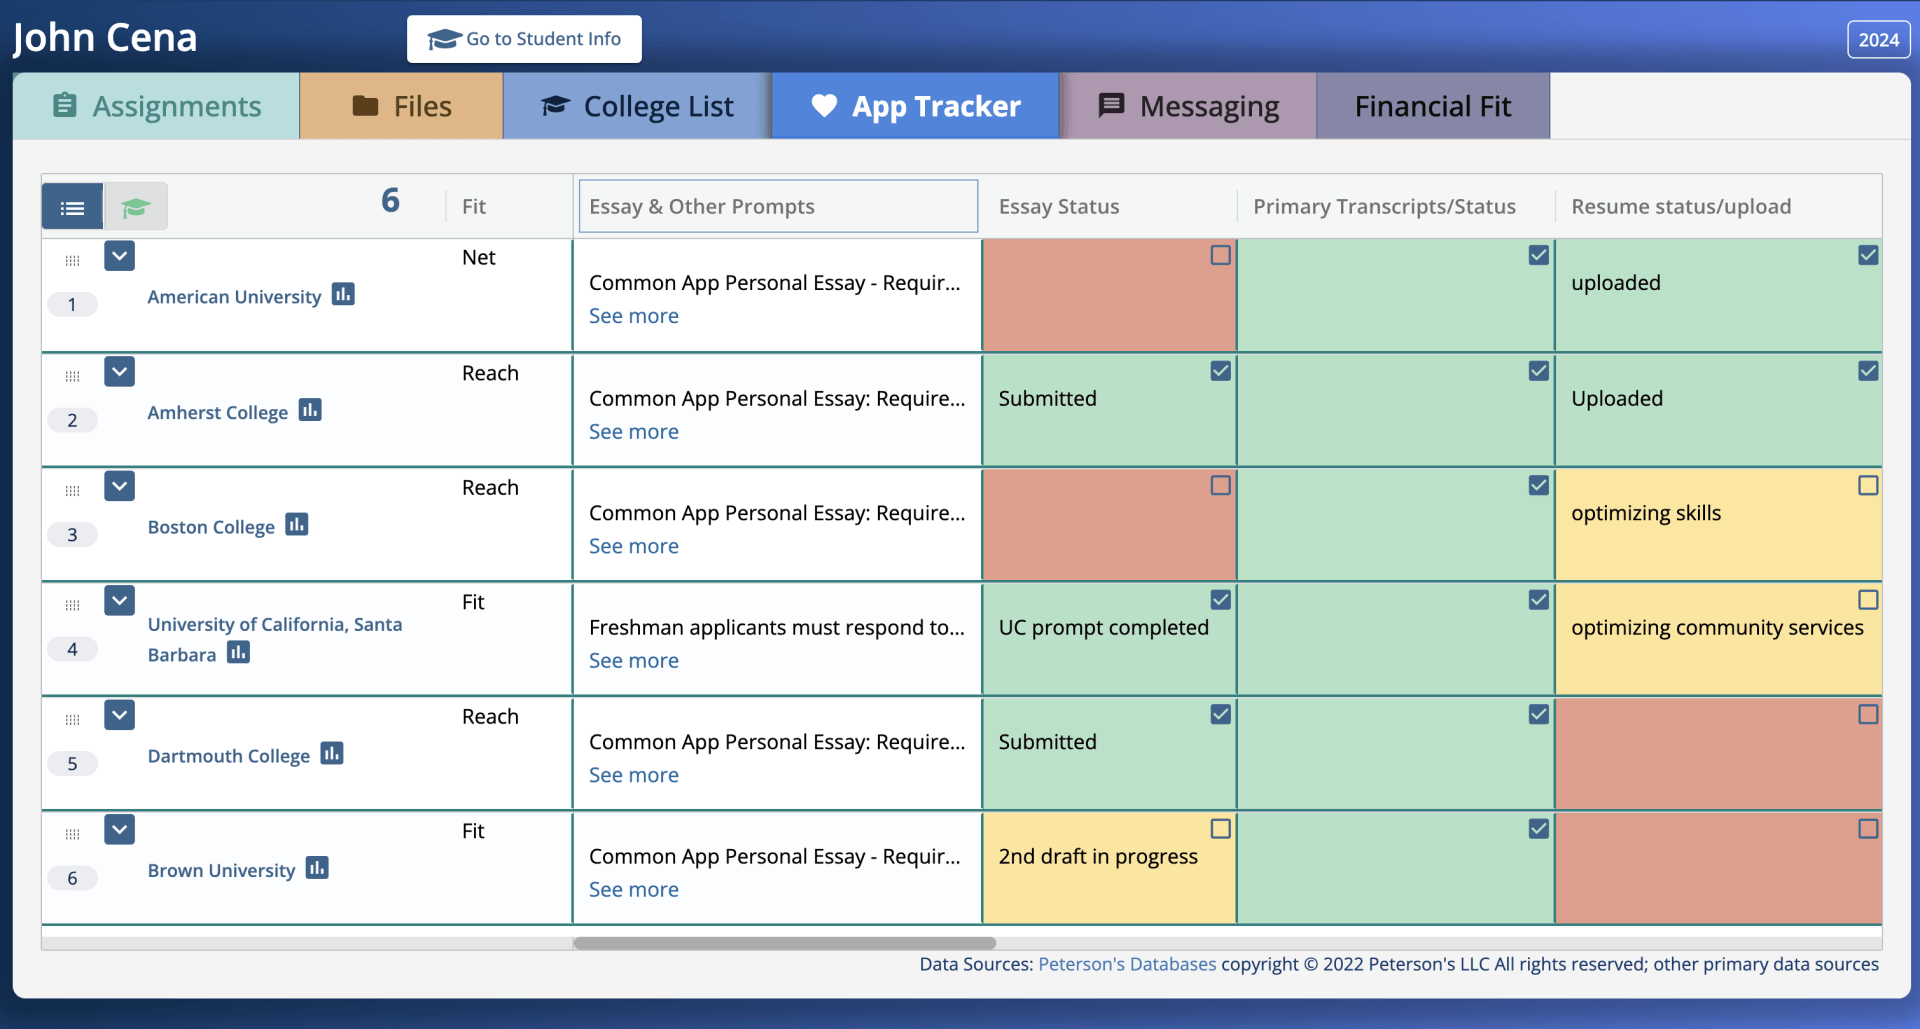The image size is (1920, 1029).
Task: Select the 2024 year badge
Action: point(1878,40)
